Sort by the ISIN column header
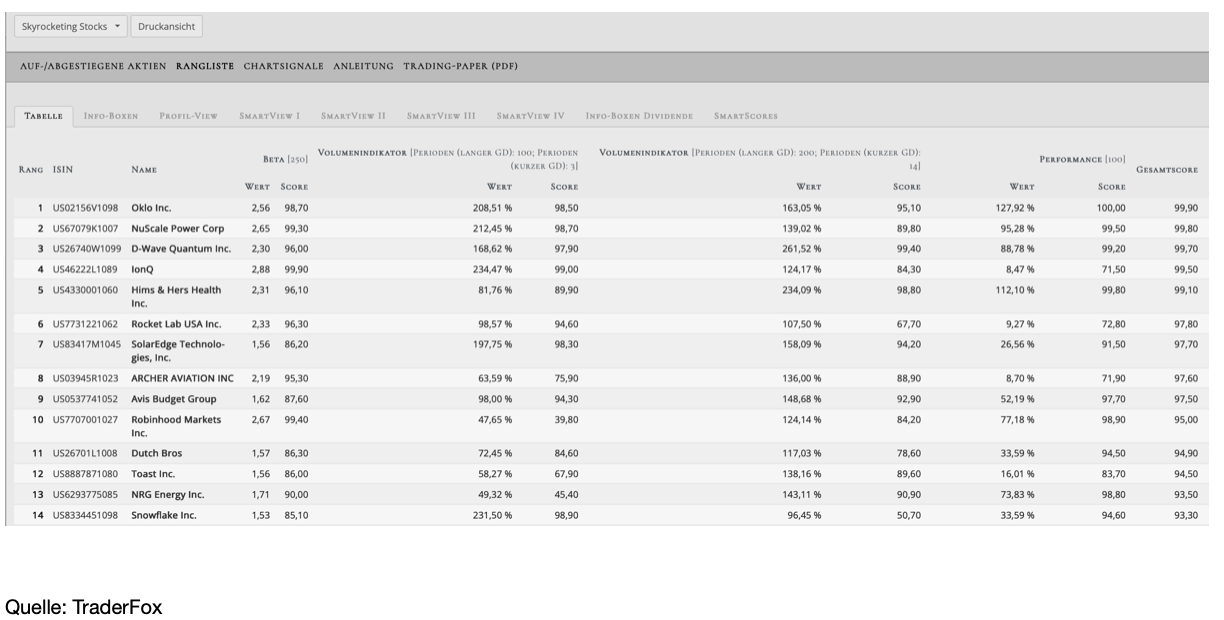 (x=63, y=170)
